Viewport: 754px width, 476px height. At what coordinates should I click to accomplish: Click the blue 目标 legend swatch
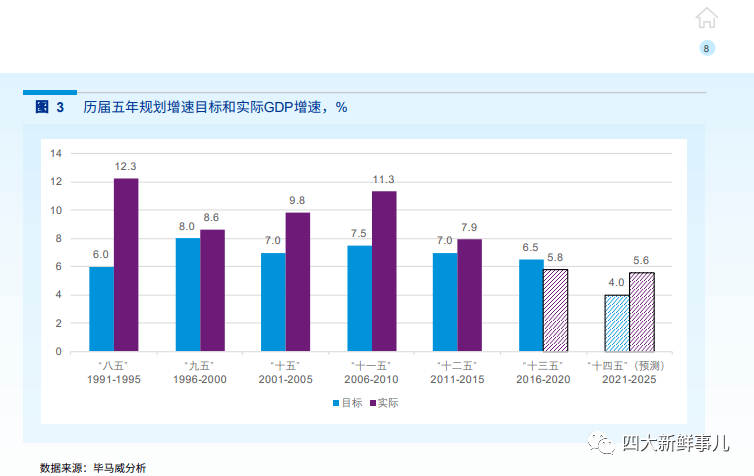pyautogui.click(x=335, y=403)
